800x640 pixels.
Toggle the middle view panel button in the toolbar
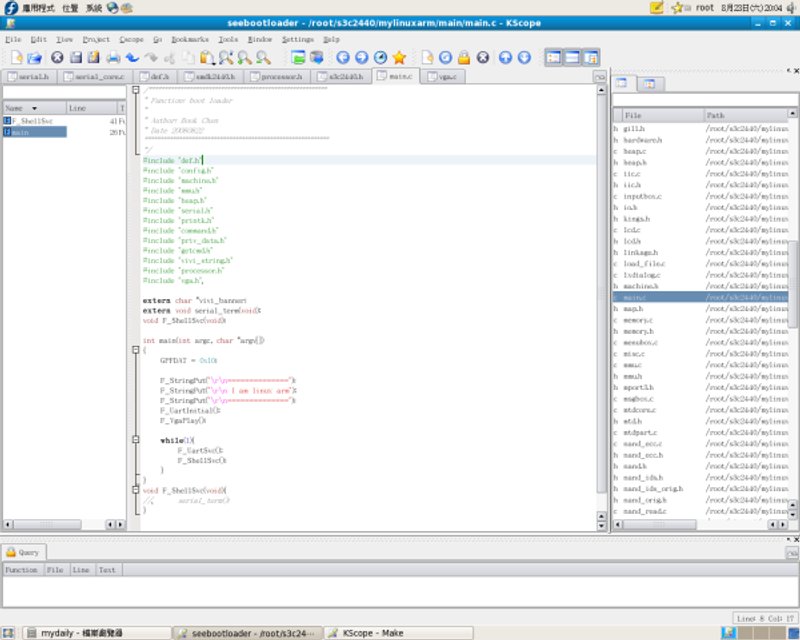coord(572,58)
